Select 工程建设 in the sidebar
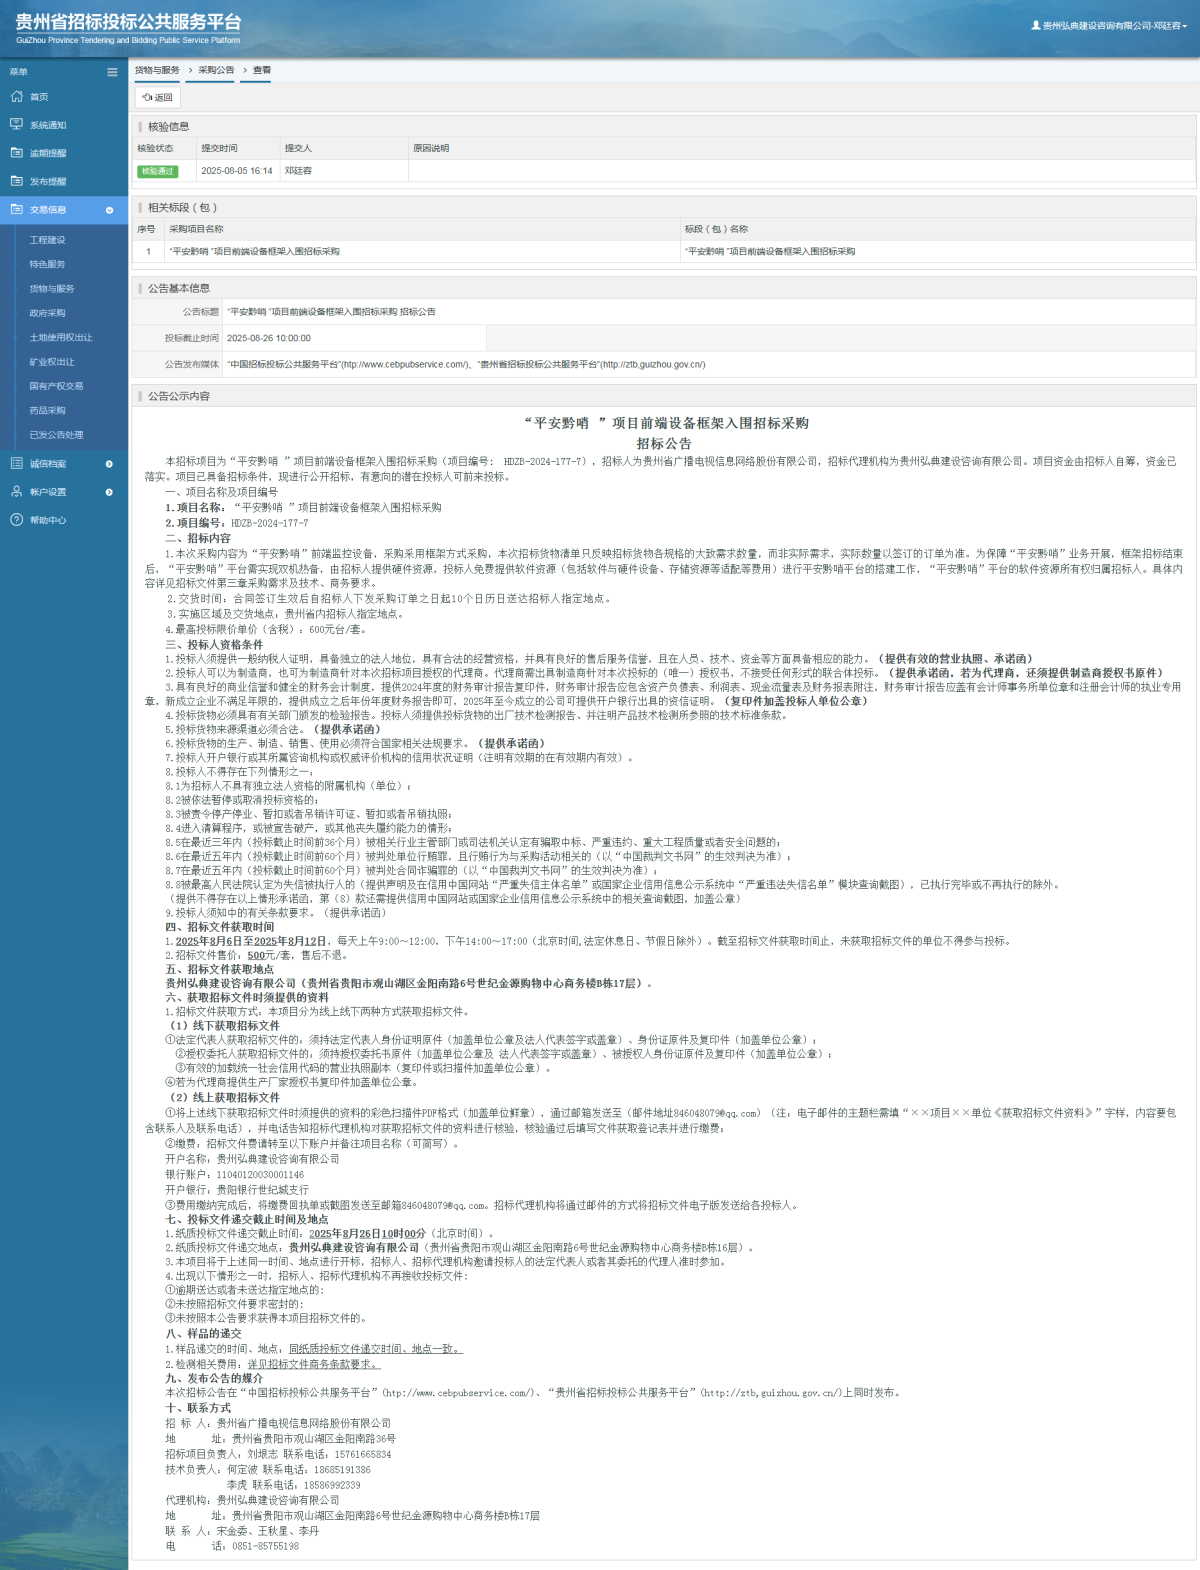Screen dimensions: 1200x1570 coord(47,240)
